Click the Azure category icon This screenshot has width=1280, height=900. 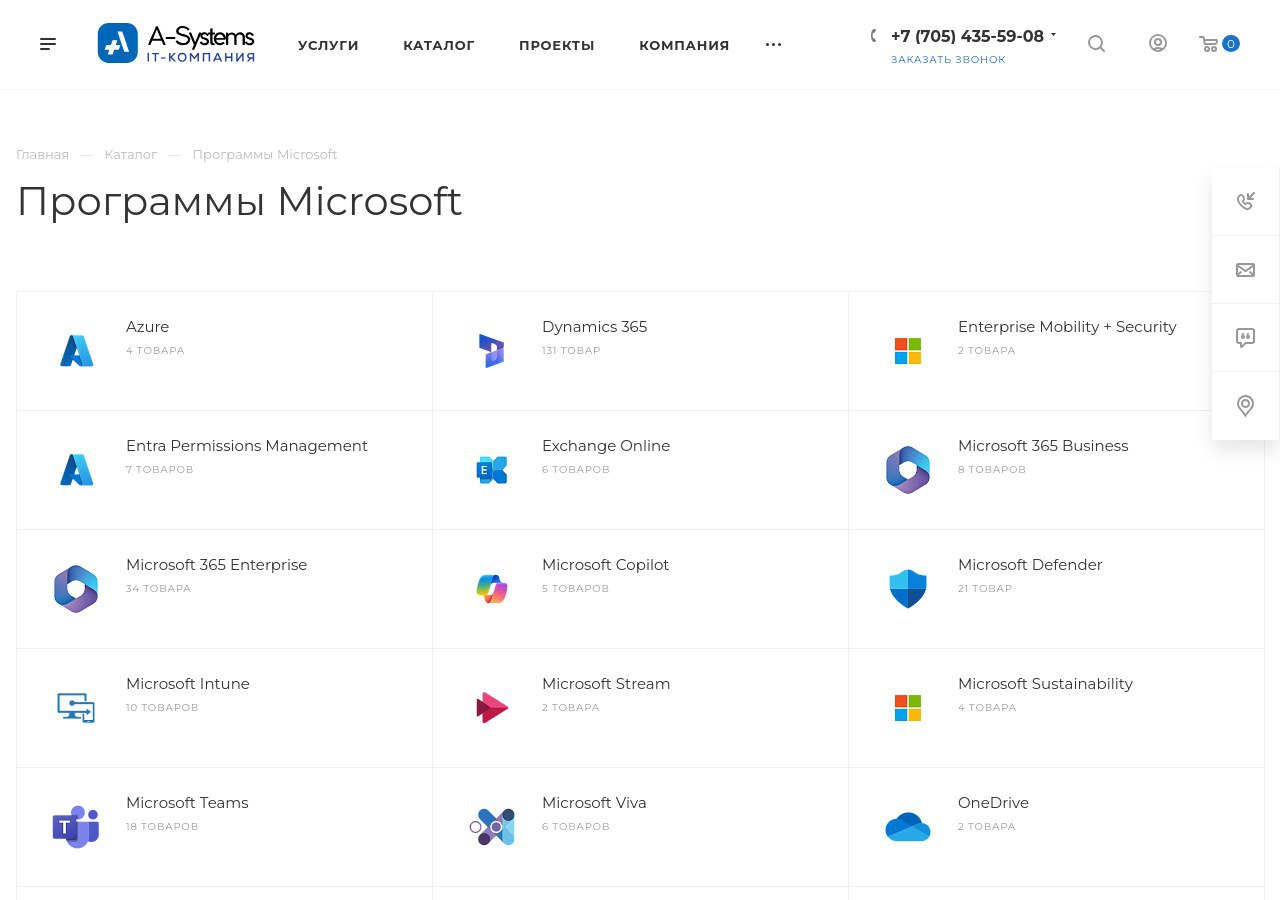pyautogui.click(x=76, y=351)
